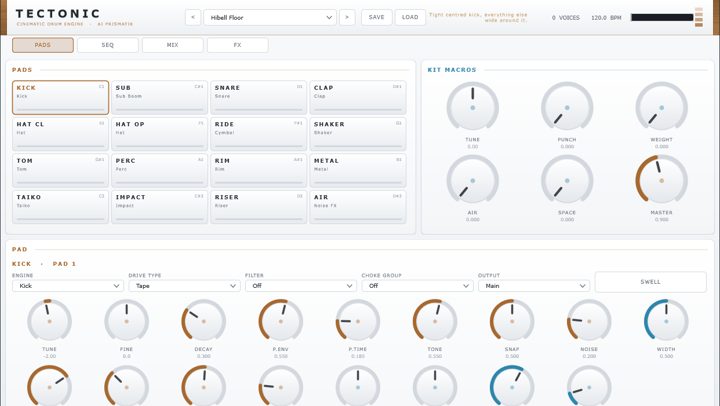Select the CLAP pad
The height and width of the screenshot is (406, 720).
(x=358, y=97)
